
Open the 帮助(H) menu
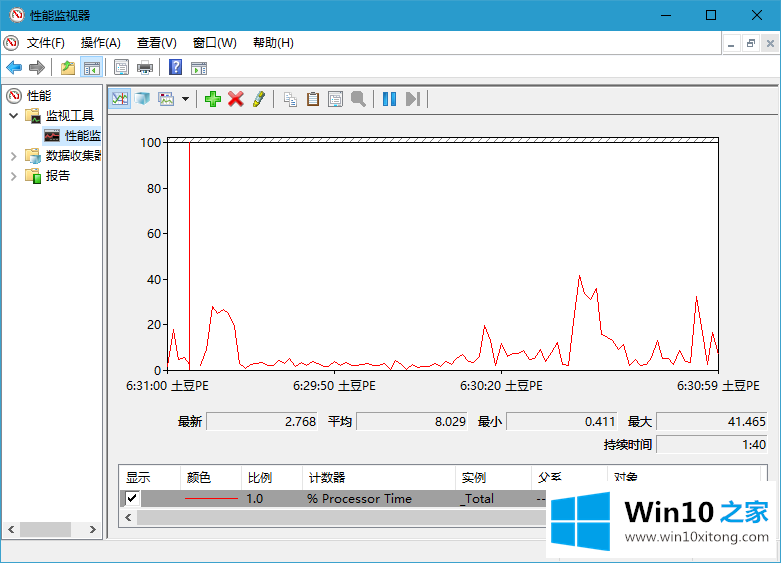(273, 43)
